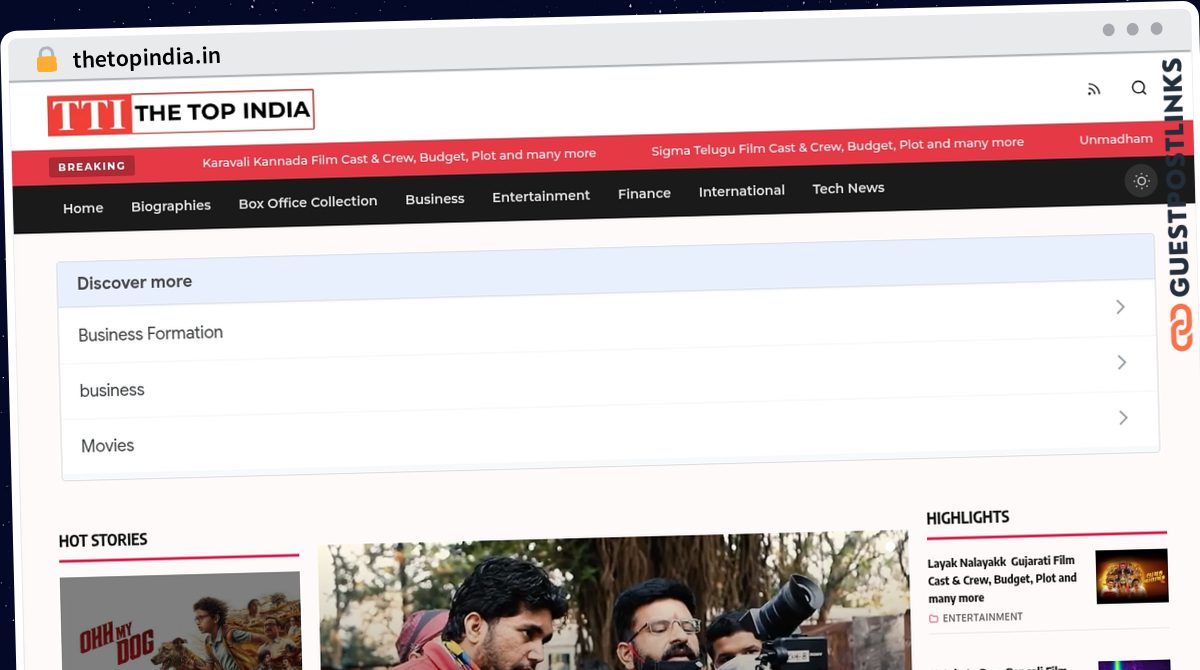Open the search magnifier icon
Screen dimensions: 1200x670
coord(1139,88)
